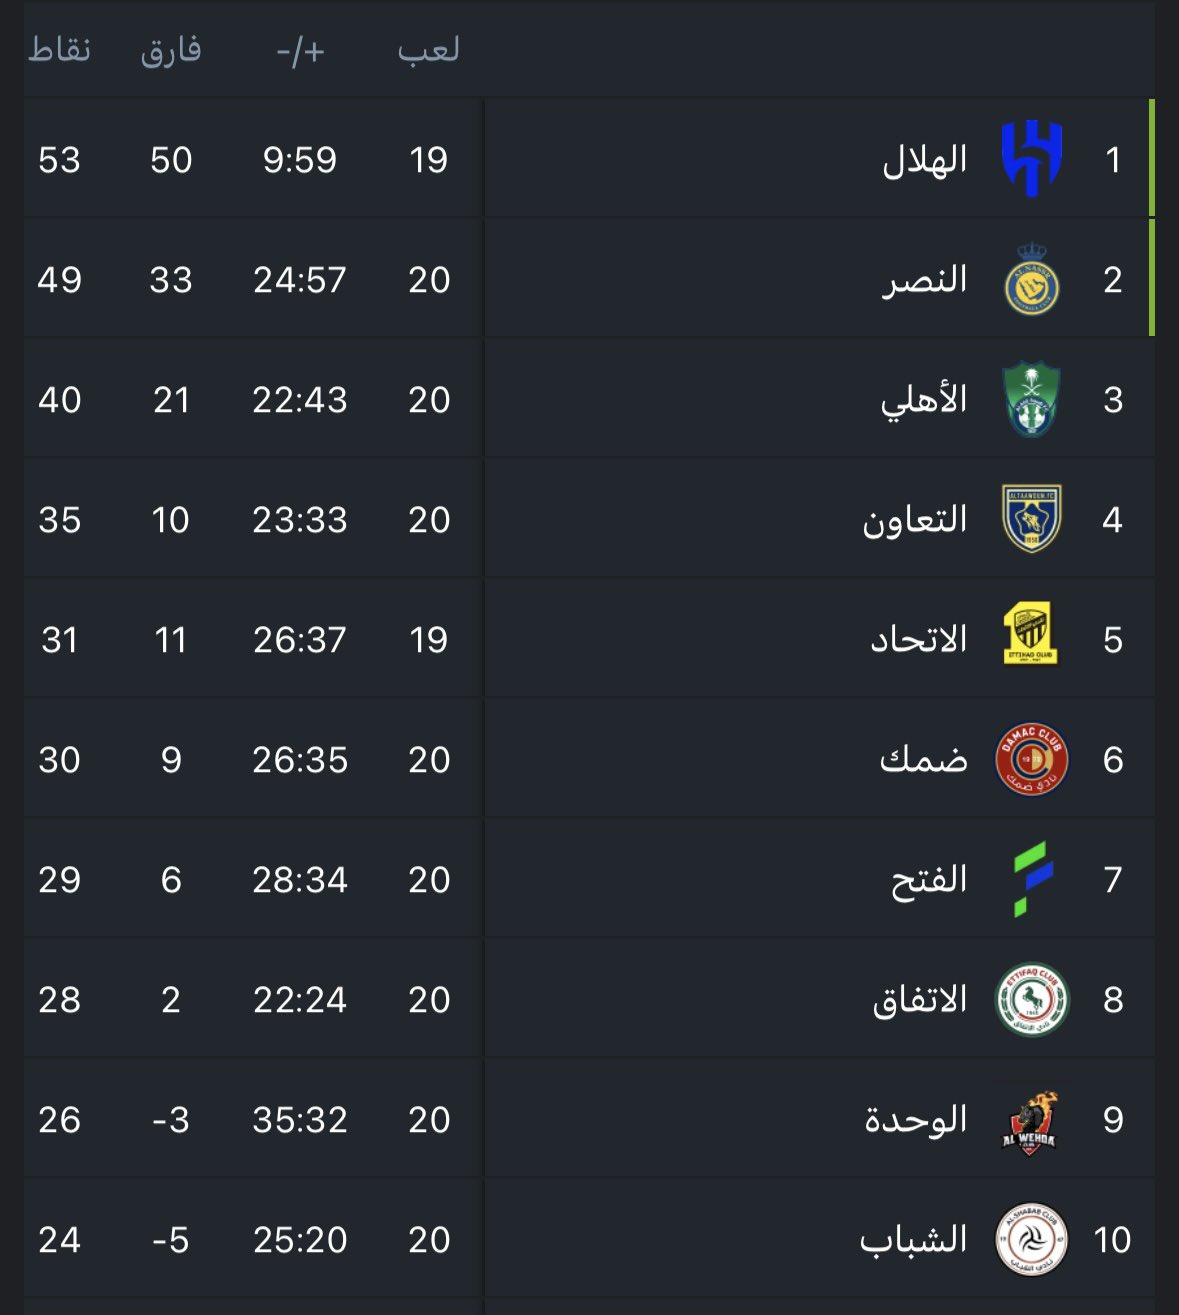Select the ضمك team row name
This screenshot has width=1179, height=1315.
coord(924,760)
